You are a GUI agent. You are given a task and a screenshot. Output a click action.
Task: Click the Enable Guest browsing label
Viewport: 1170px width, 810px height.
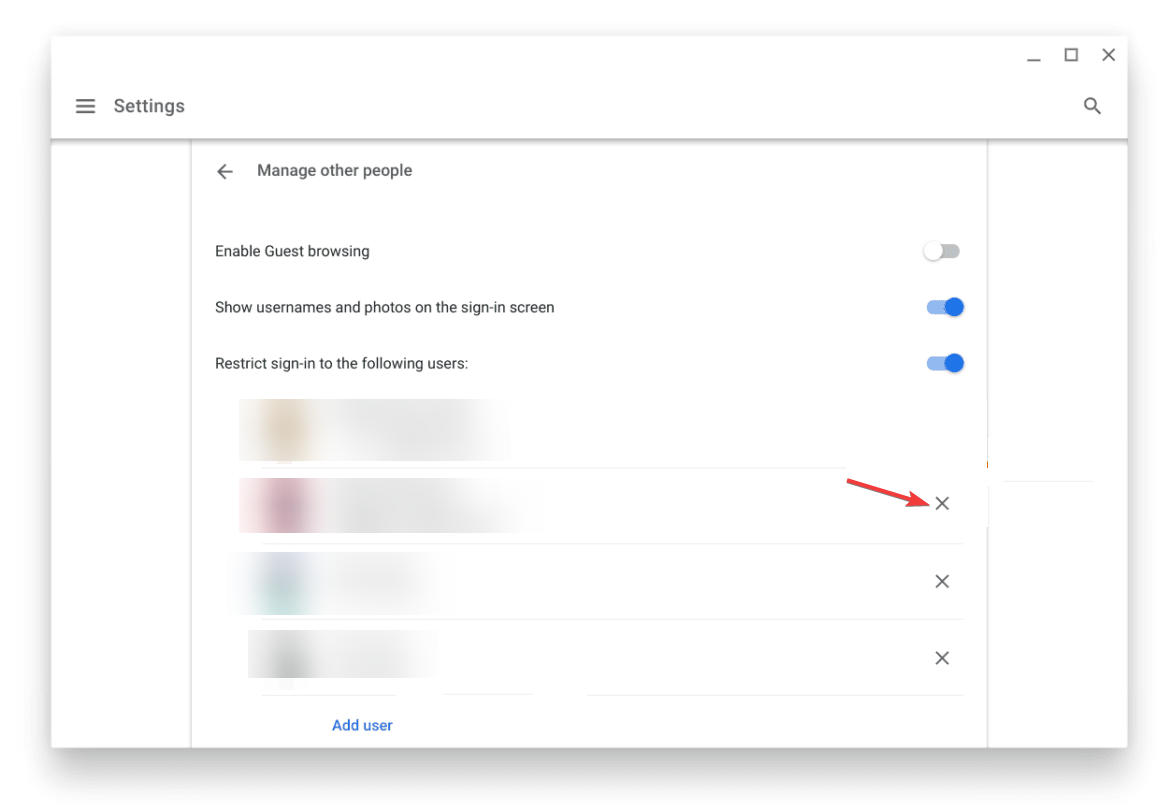(x=292, y=251)
